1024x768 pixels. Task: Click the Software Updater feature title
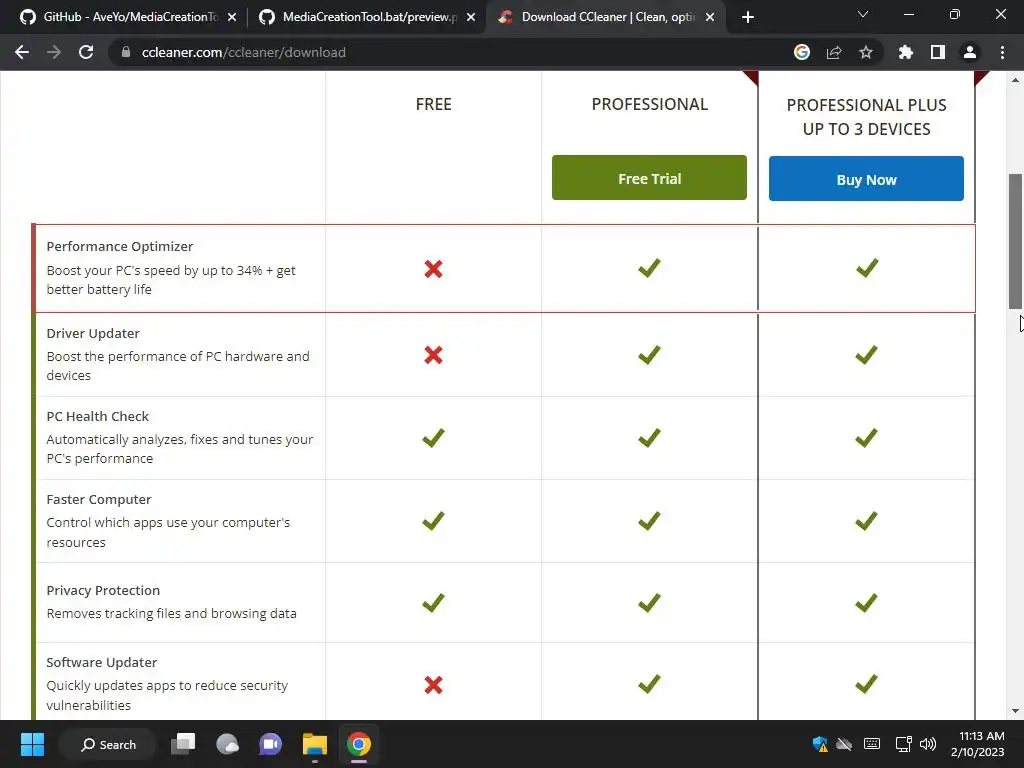click(x=102, y=662)
